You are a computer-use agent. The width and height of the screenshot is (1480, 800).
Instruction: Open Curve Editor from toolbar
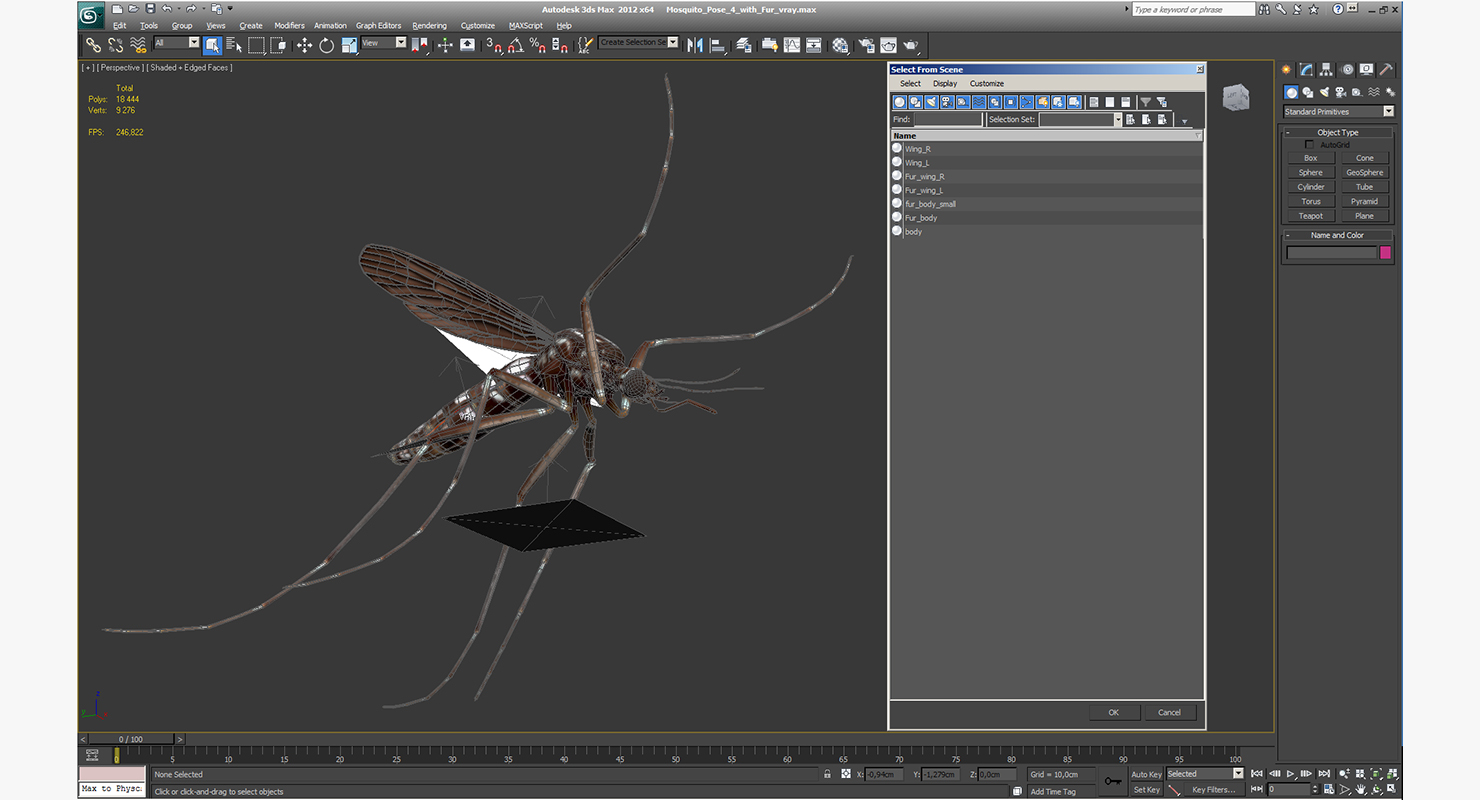click(792, 44)
